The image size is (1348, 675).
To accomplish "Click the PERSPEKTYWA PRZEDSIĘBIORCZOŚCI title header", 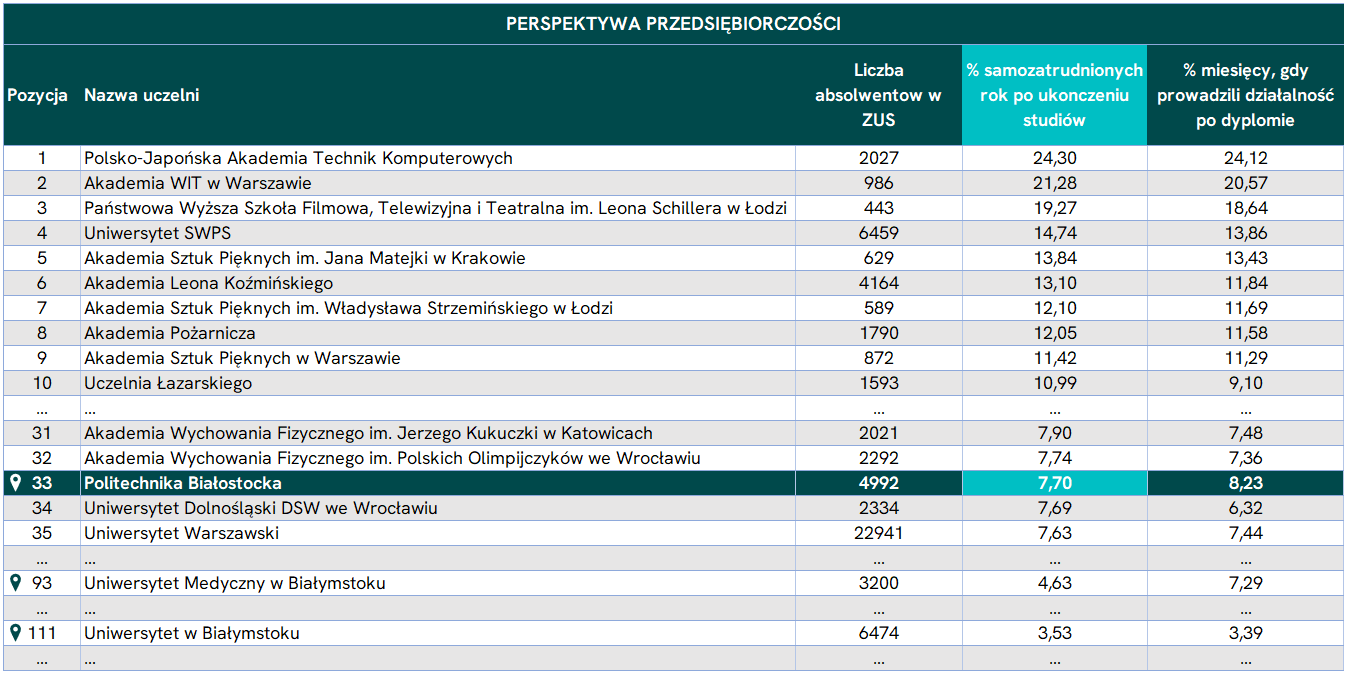I will pos(673,24).
